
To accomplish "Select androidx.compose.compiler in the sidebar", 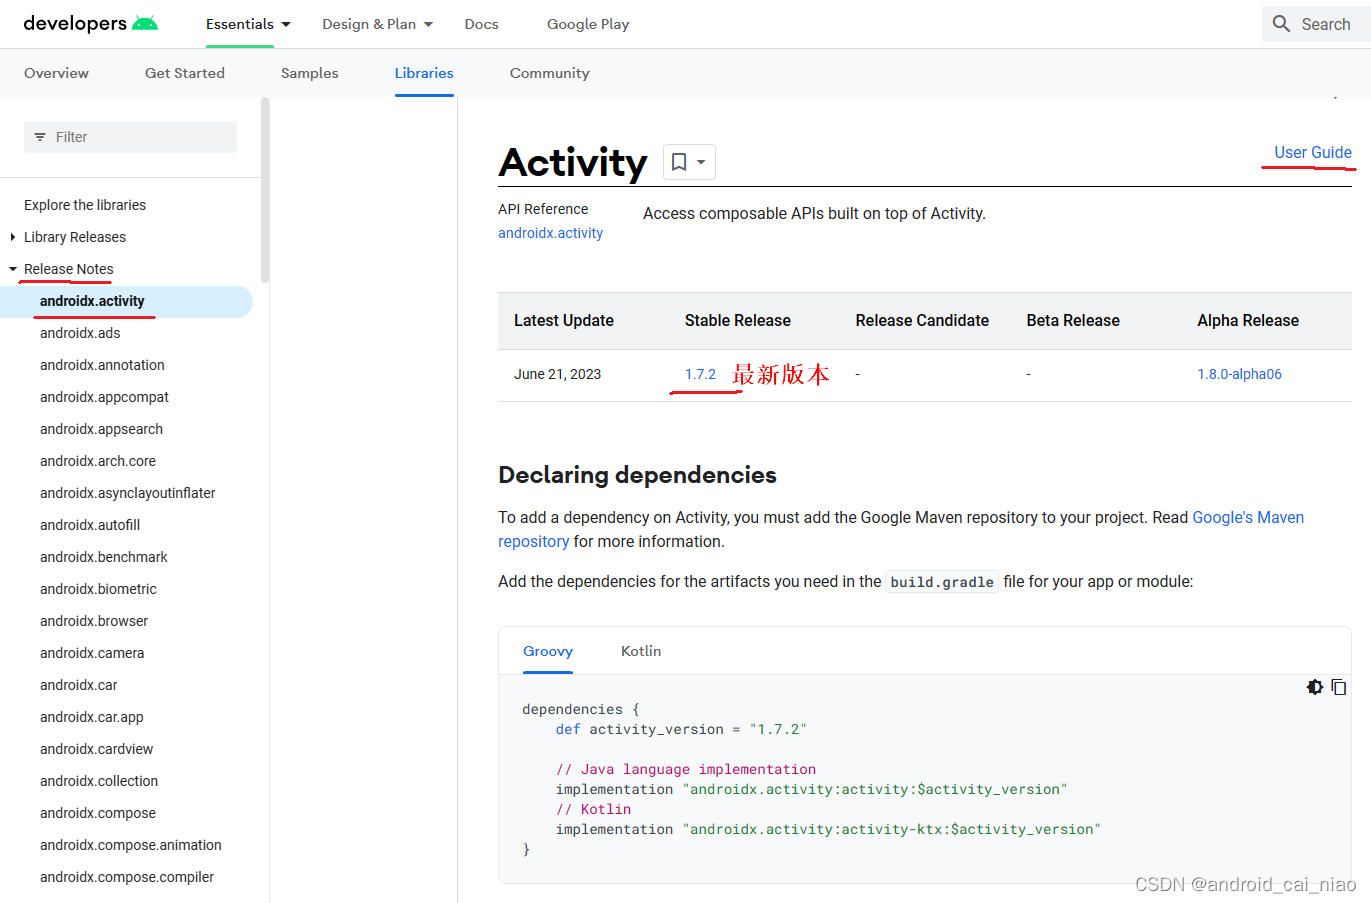I will point(127,877).
